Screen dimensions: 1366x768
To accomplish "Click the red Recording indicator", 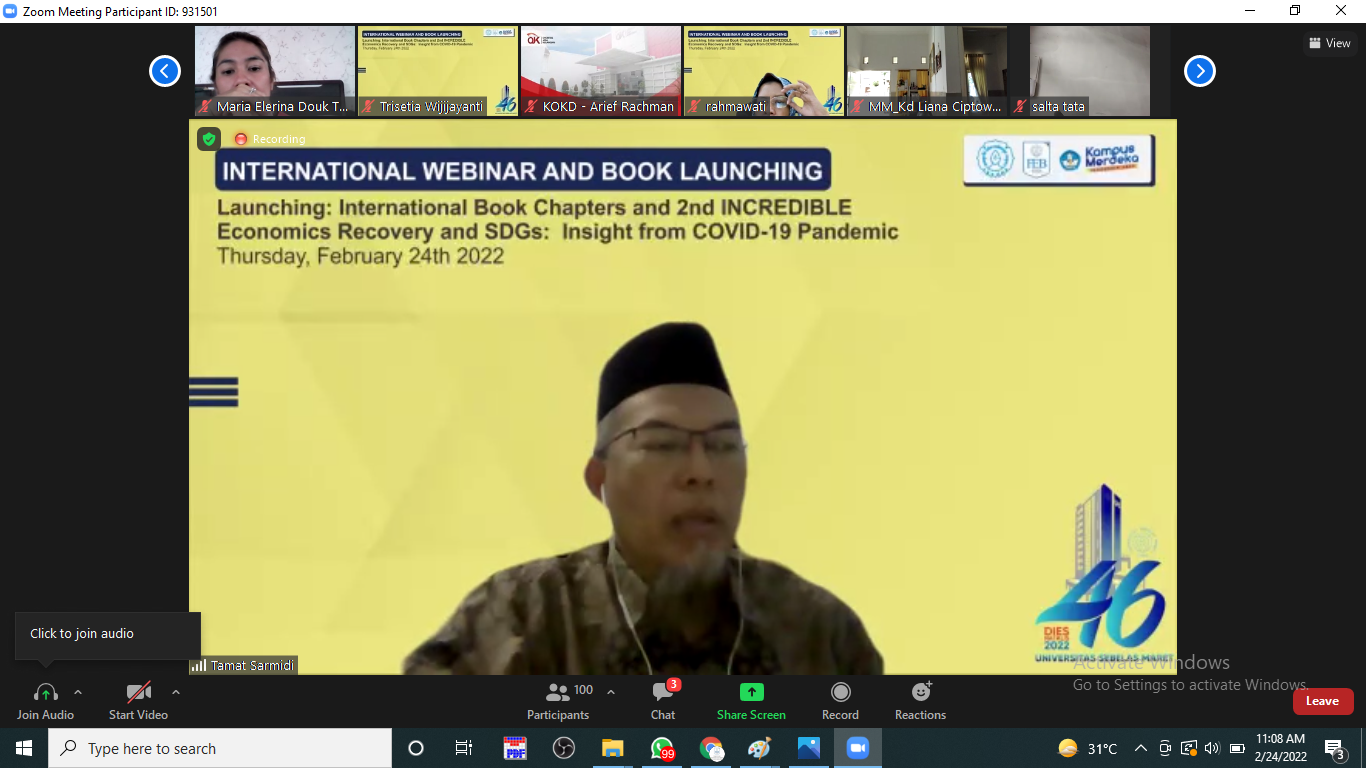I will [270, 139].
